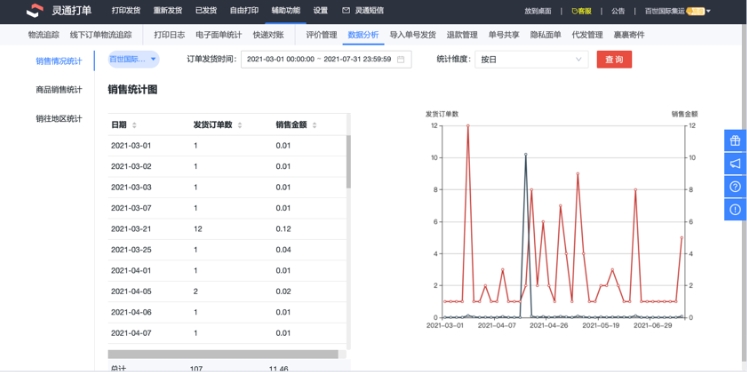Screen dimensions: 747x372
Task: Open 已发货 in the top menu
Action: click(206, 10)
